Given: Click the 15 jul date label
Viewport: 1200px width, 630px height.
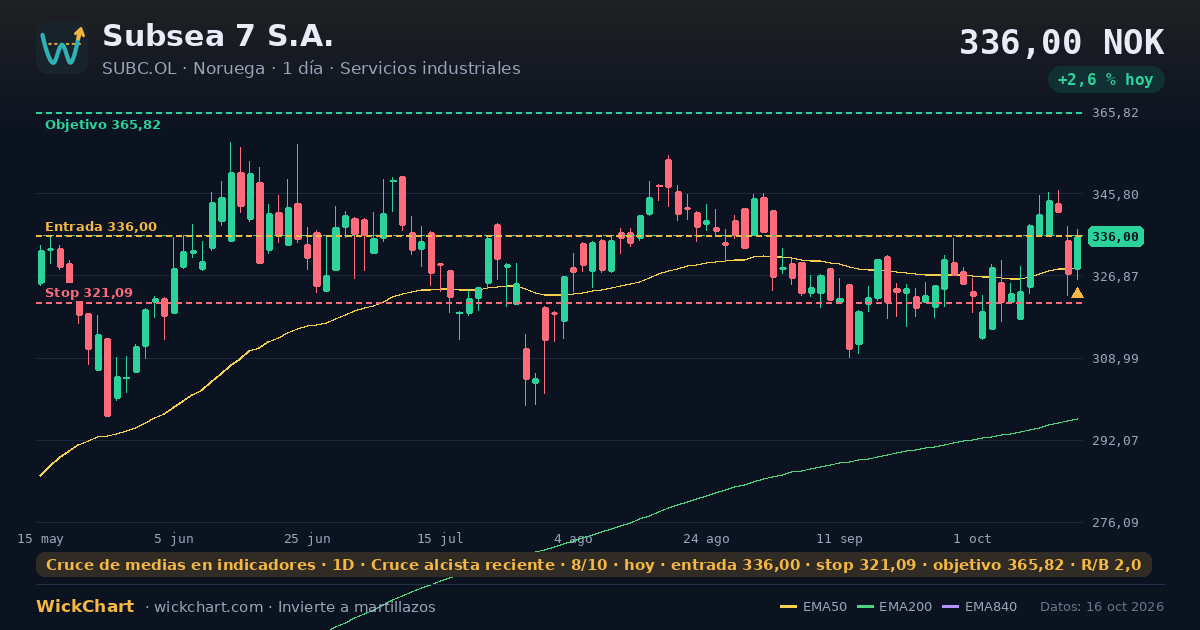Looking at the screenshot, I should point(440,538).
